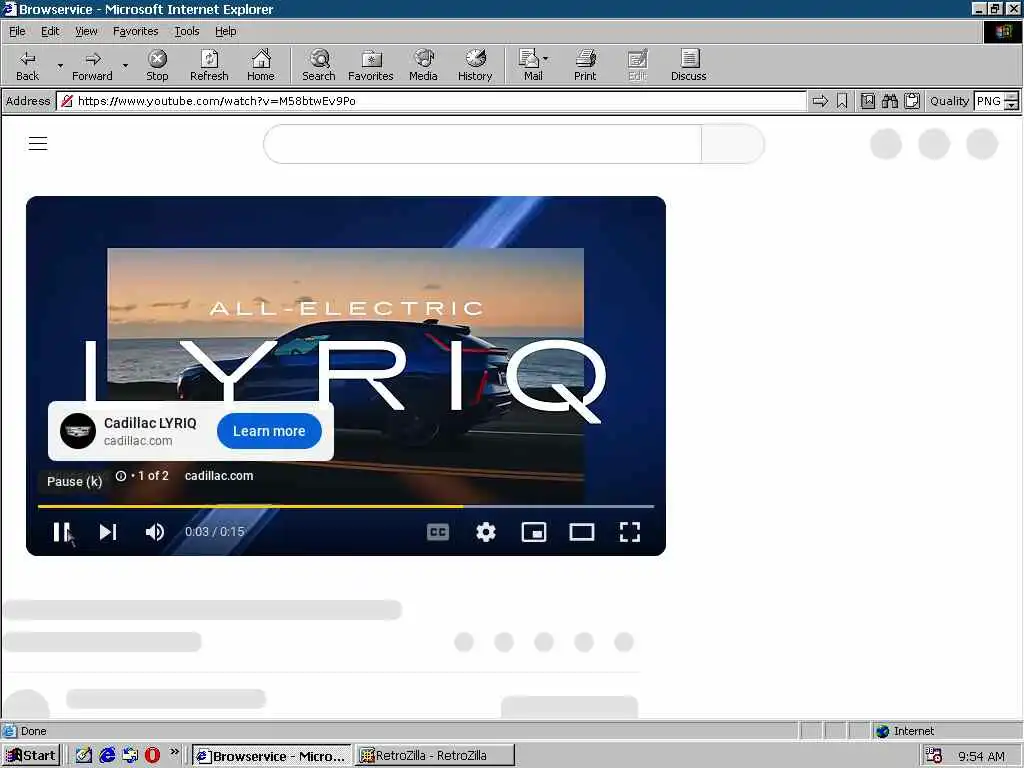This screenshot has height=768, width=1024.
Task: Launch Opera from quick launch
Action: (x=153, y=756)
